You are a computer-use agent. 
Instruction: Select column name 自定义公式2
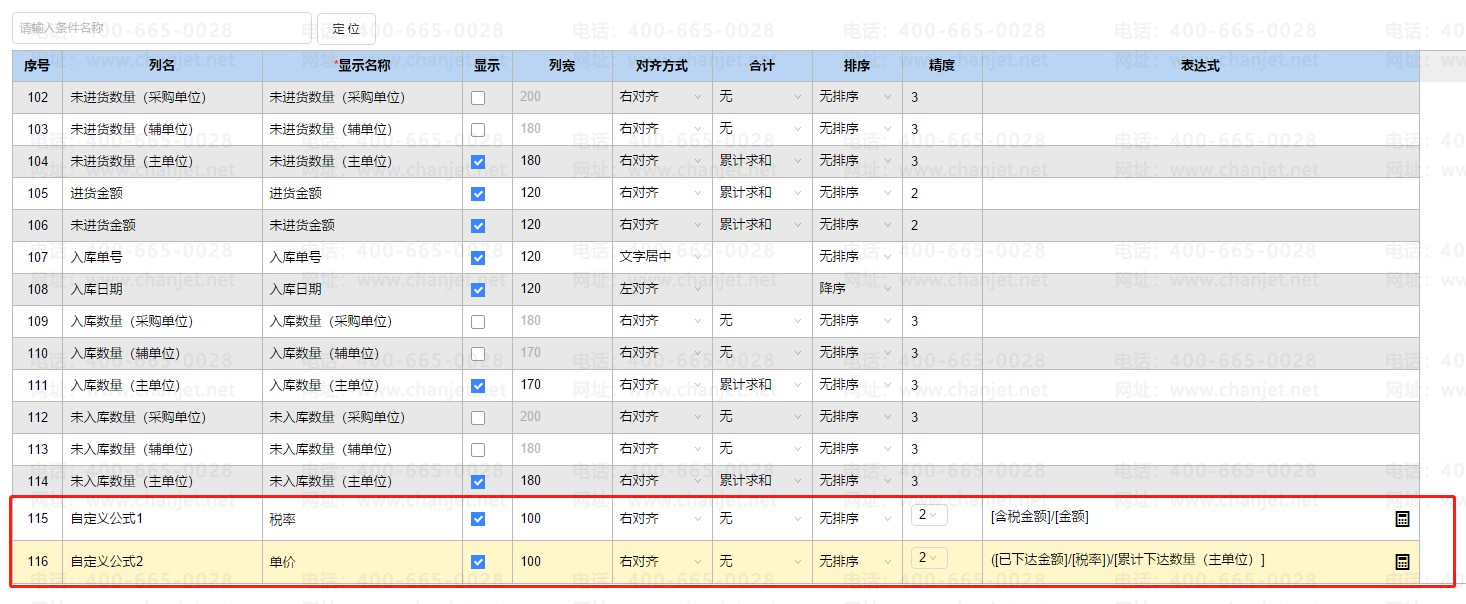click(x=107, y=562)
